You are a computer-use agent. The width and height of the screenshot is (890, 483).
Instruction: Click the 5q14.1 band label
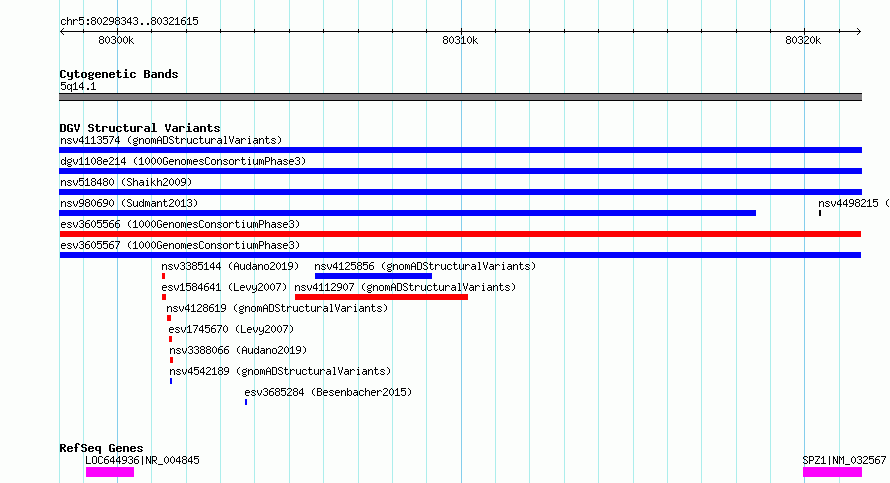click(78, 86)
